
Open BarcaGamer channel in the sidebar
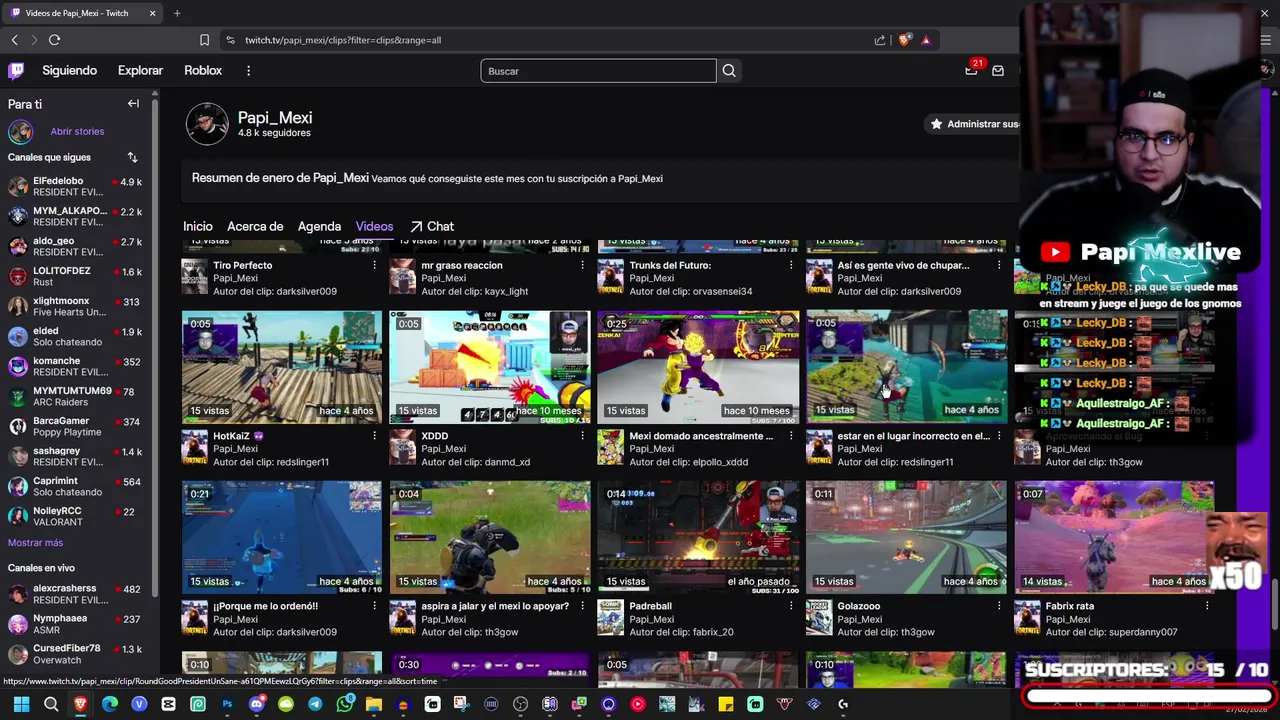(x=76, y=427)
